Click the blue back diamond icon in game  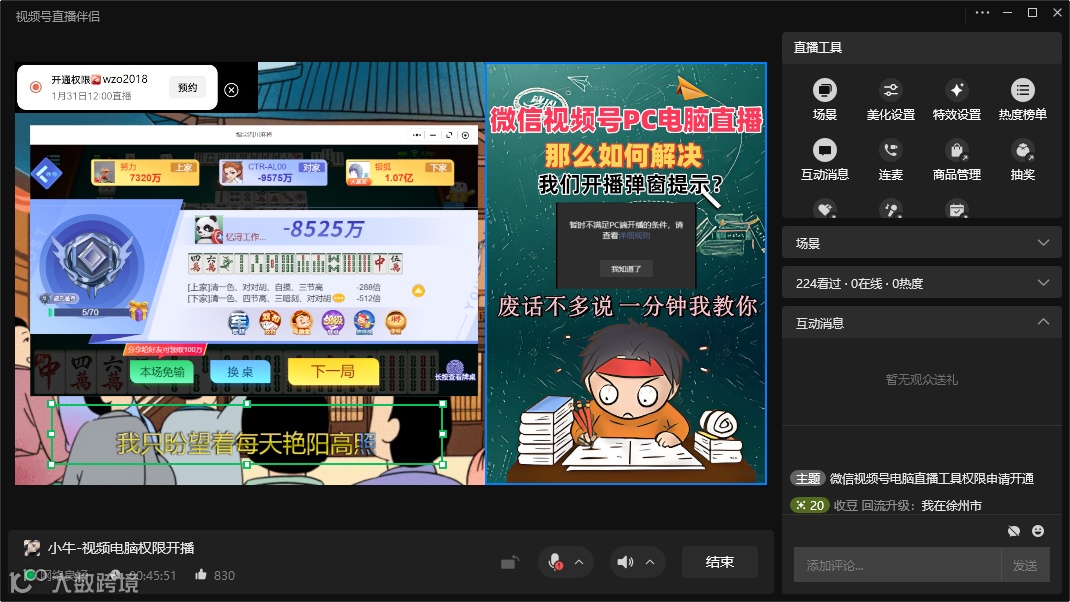pyautogui.click(x=46, y=174)
